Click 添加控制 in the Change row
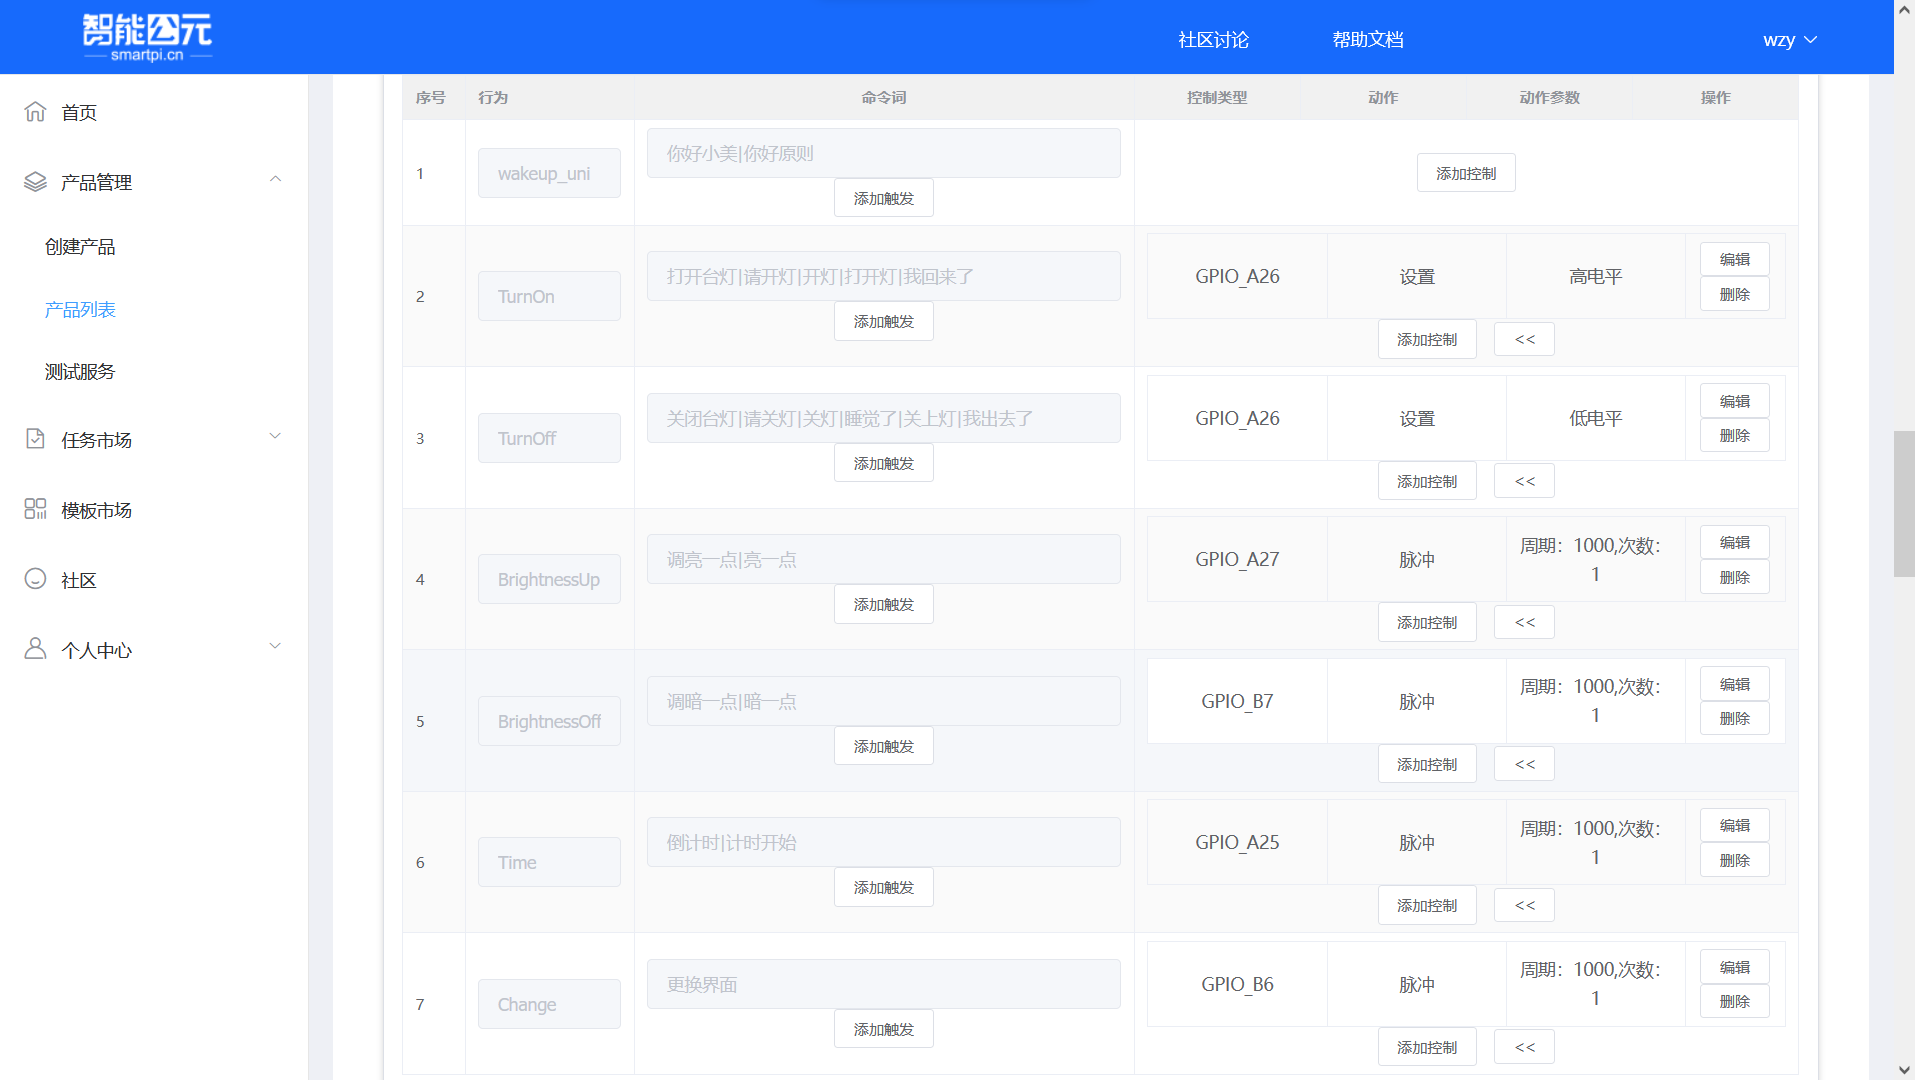The image size is (1915, 1080). coord(1427,1047)
